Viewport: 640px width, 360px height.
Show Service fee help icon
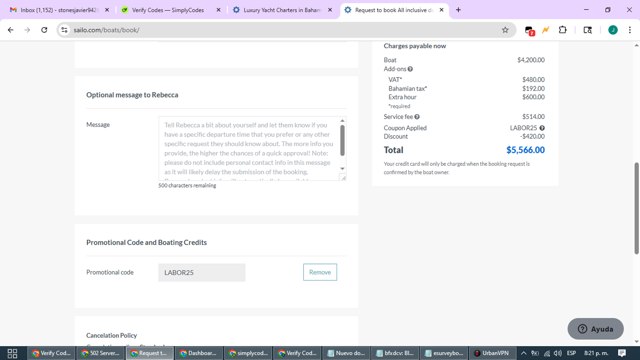click(417, 117)
